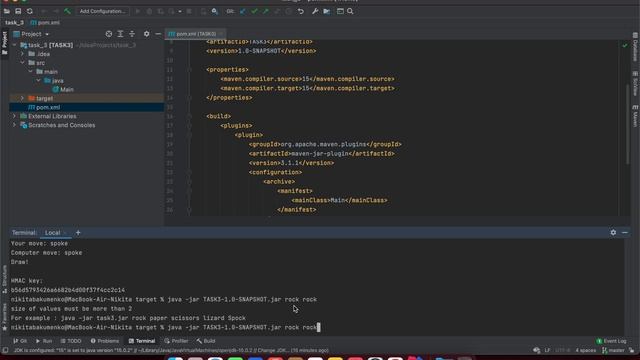
Task: Click the Search Everywhere magnifier icon
Action: point(350,11)
